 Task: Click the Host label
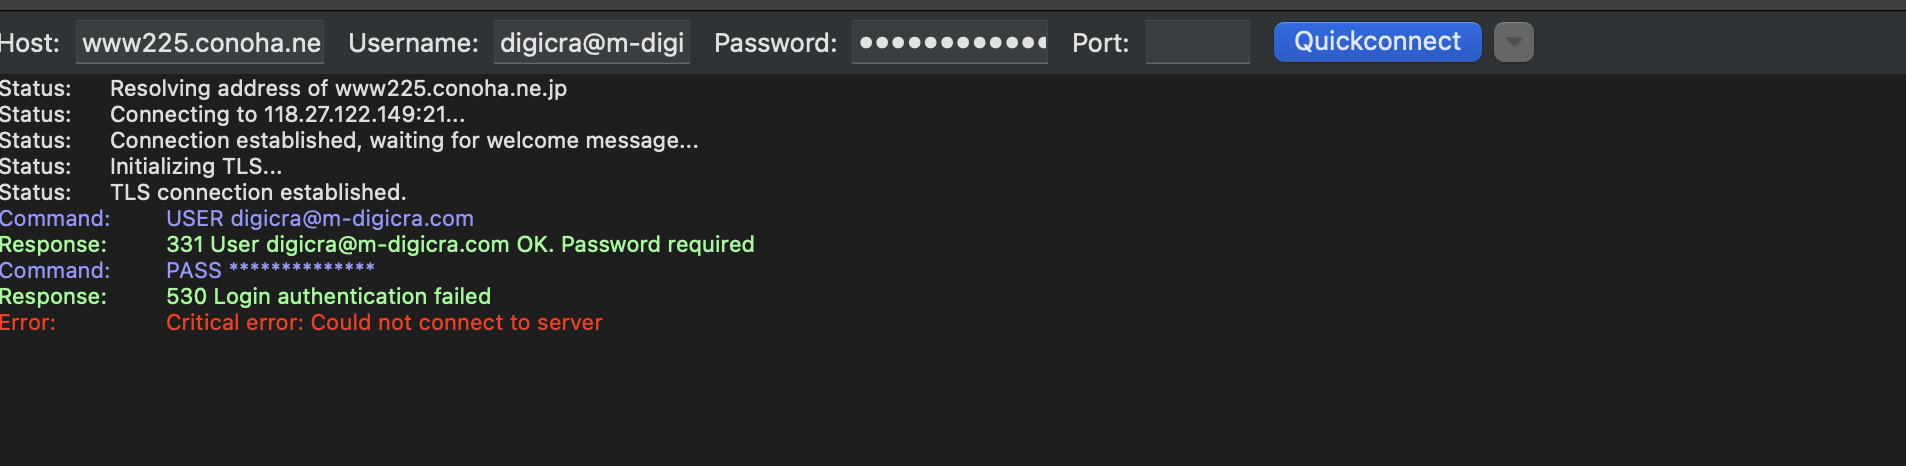click(29, 43)
